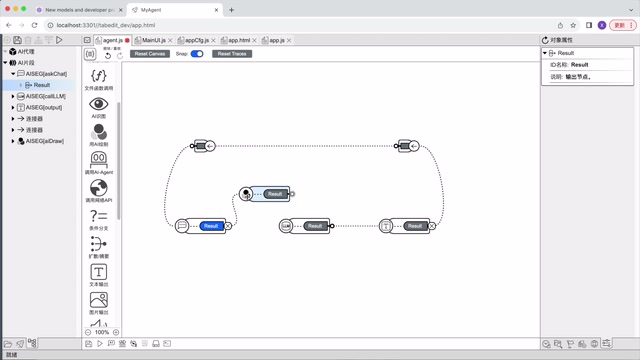Click the askChat node's speech bubble icon
This screenshot has width=640, height=360.
click(x=182, y=226)
